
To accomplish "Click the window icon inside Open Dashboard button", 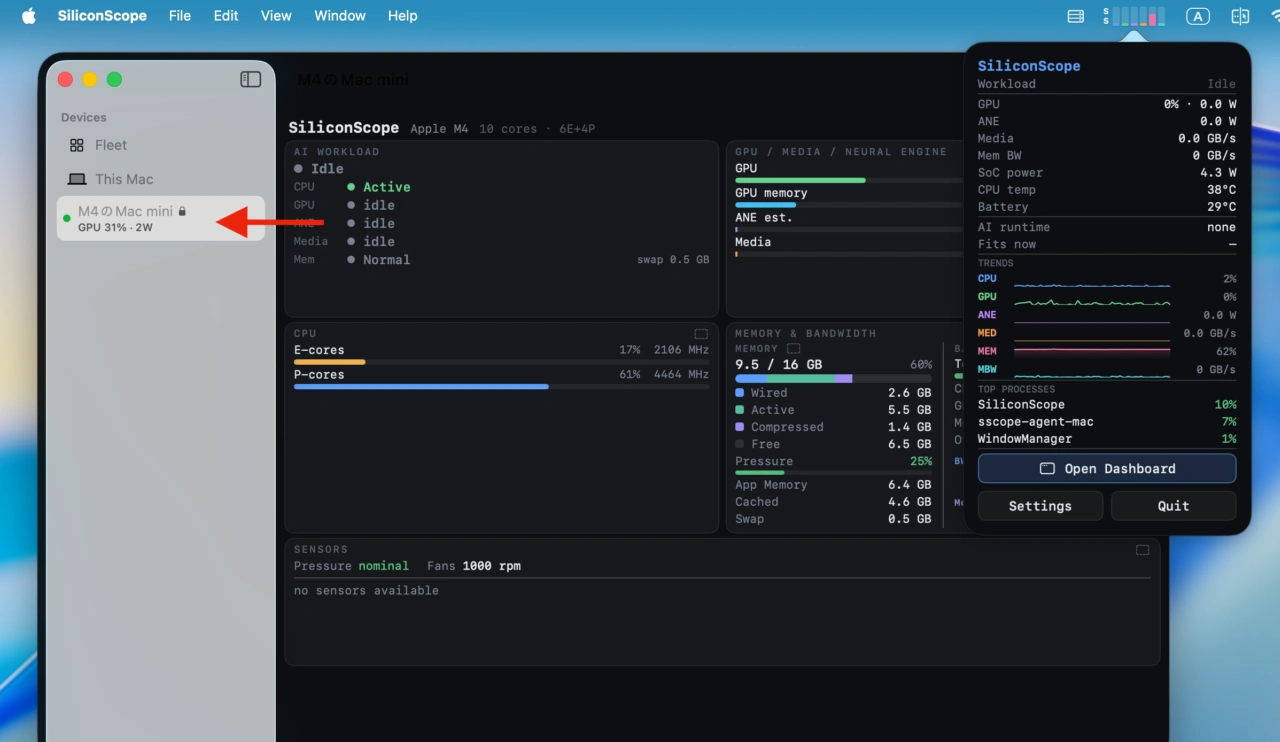I will point(1047,469).
